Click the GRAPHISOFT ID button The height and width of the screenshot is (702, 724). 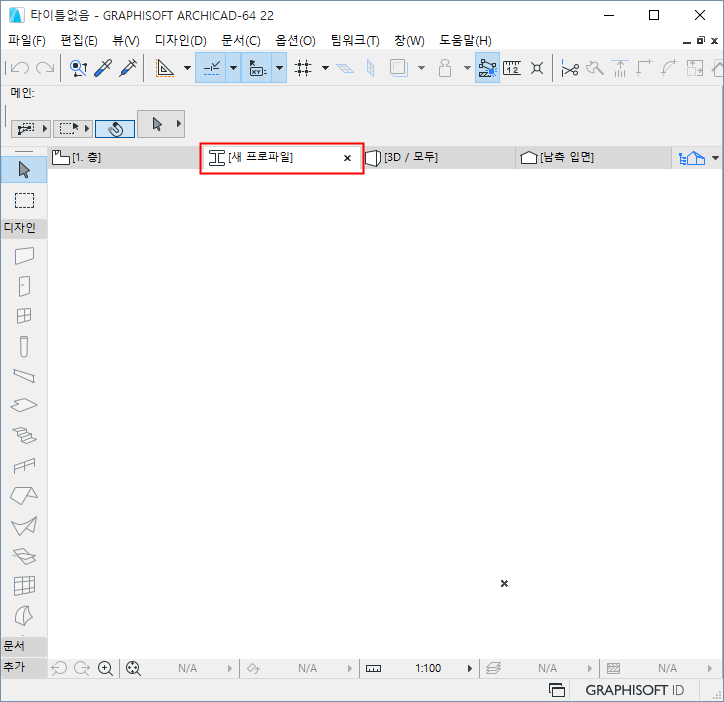[634, 690]
